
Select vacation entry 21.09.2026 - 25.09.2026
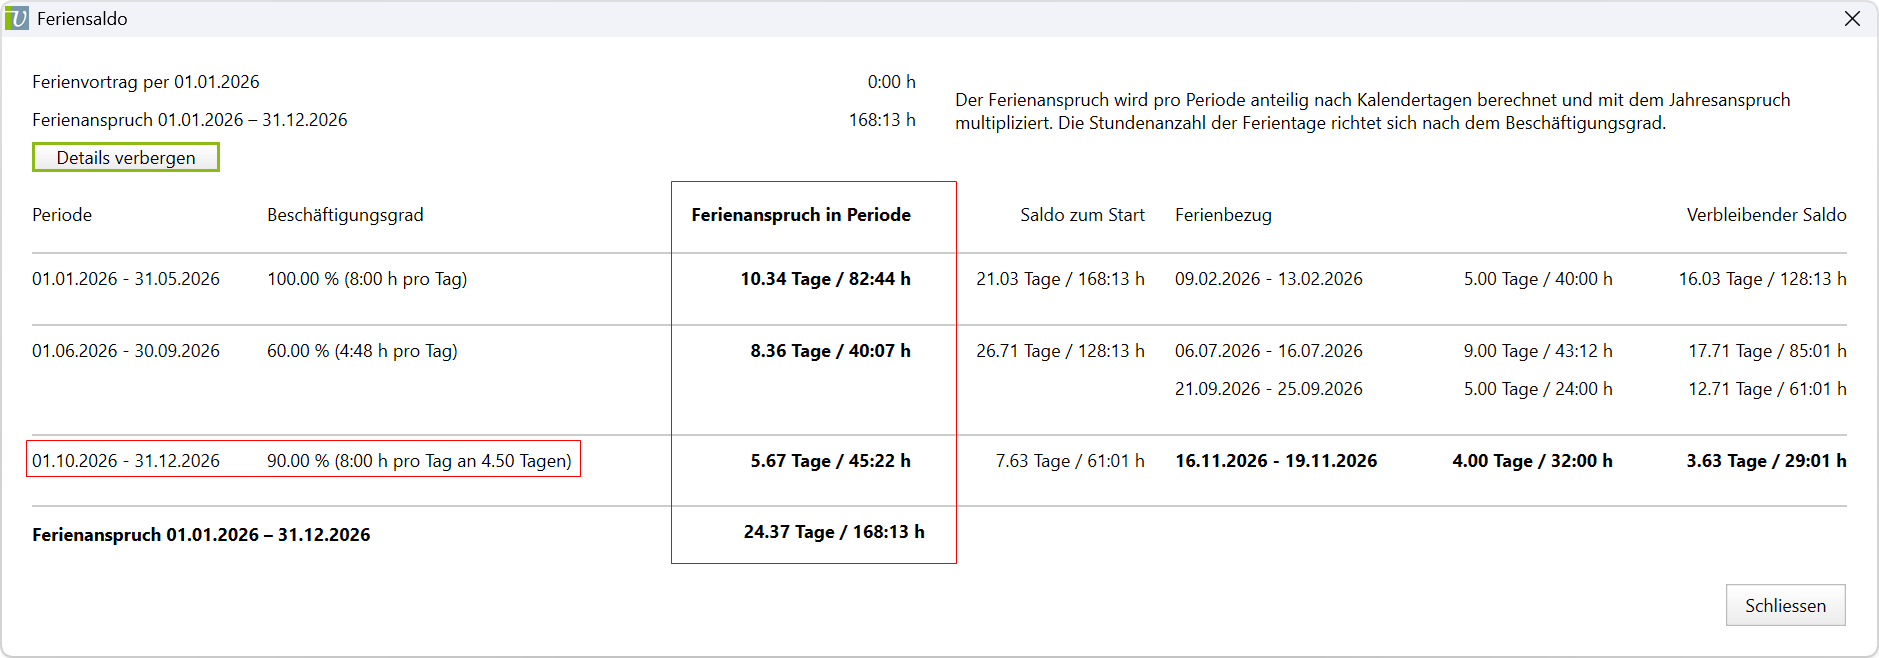click(1269, 389)
